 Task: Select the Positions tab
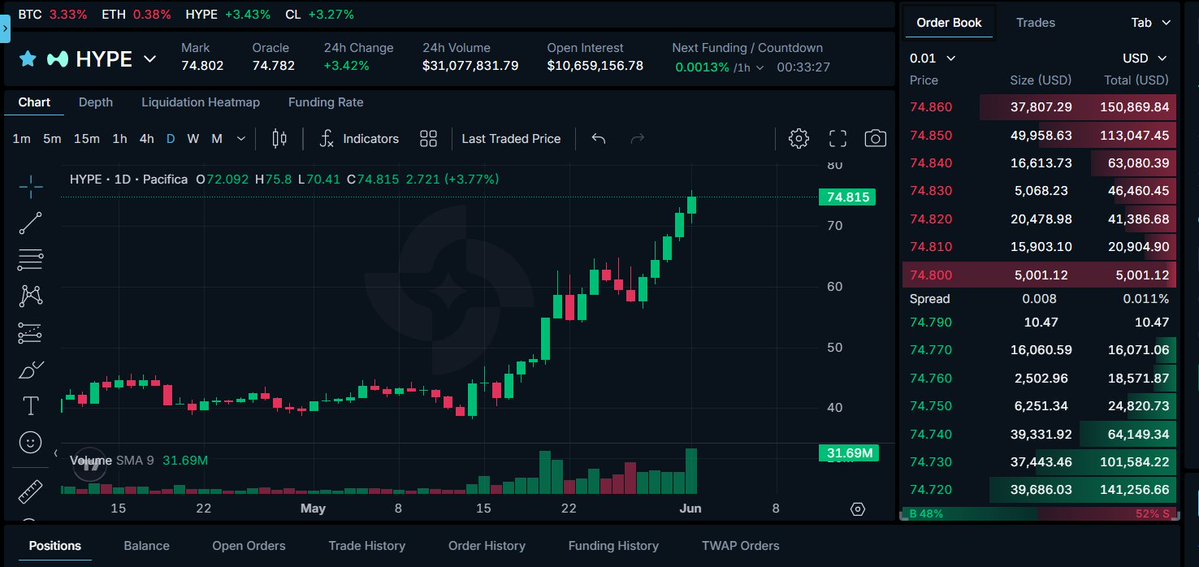click(x=55, y=546)
